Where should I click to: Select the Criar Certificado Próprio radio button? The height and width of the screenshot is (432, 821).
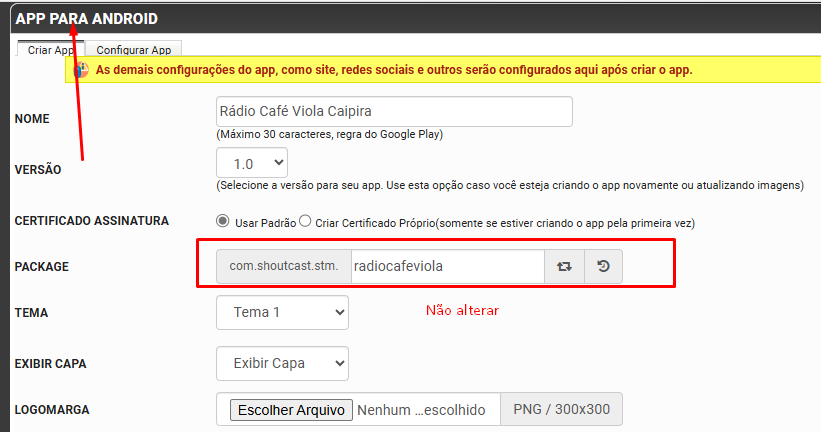tap(305, 222)
